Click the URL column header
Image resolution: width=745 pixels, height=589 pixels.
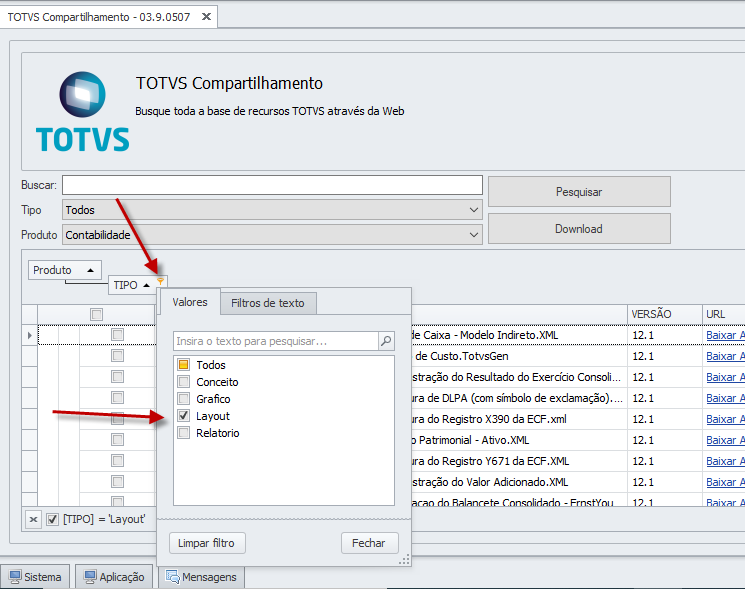click(723, 314)
